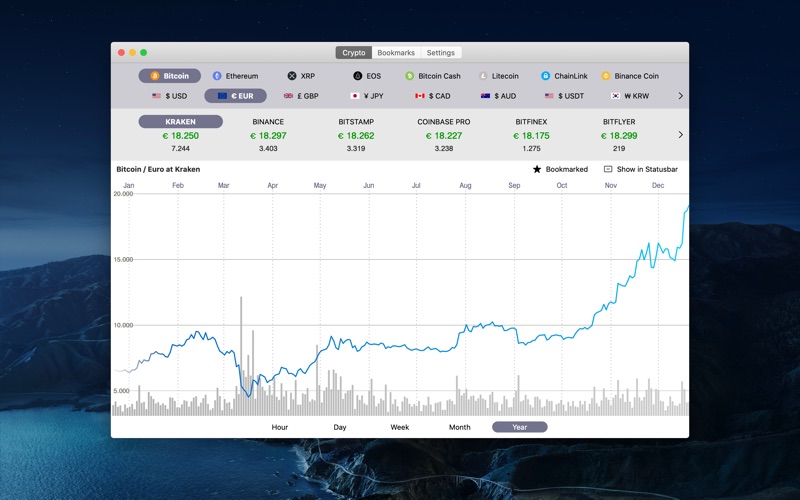
Task: Click the Coinbase Pro price € 18.227
Action: pos(444,136)
